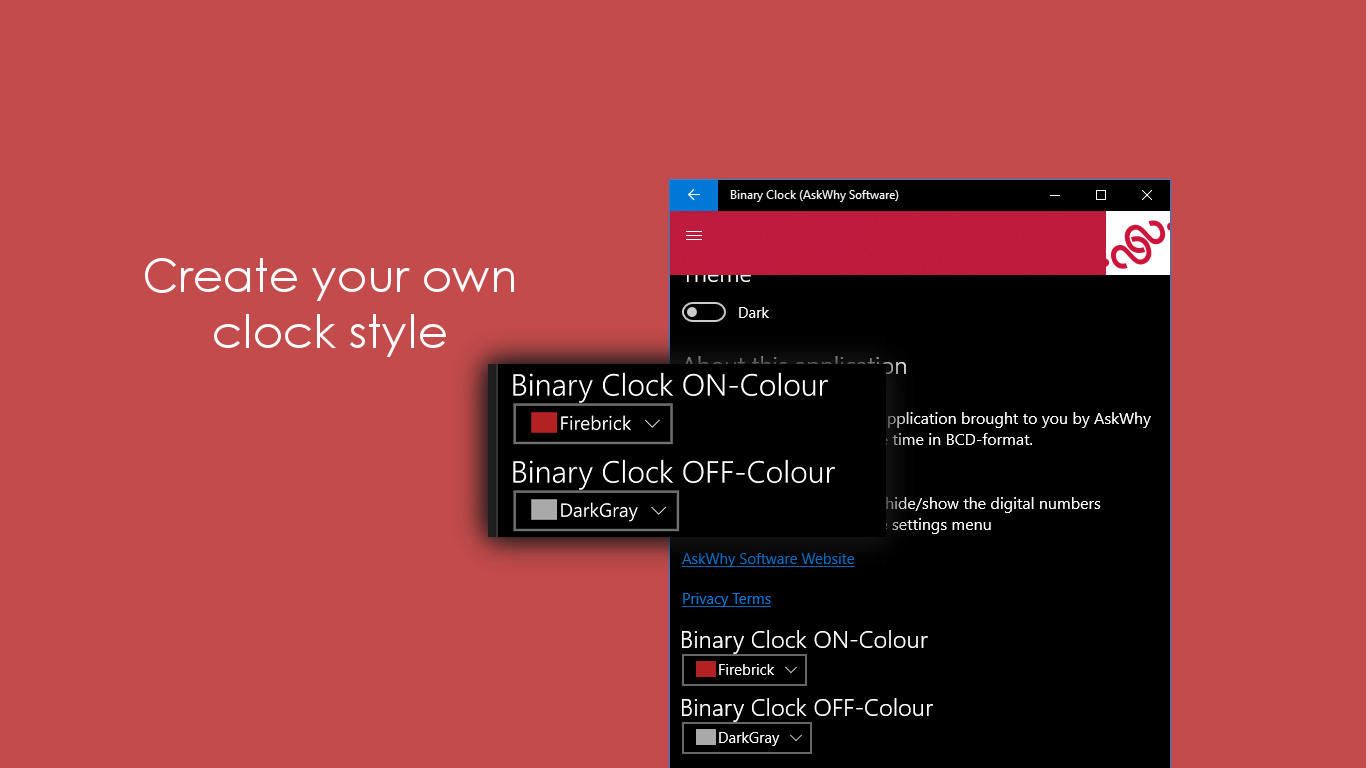Open the hamburger menu
1366x768 pixels.
(694, 236)
